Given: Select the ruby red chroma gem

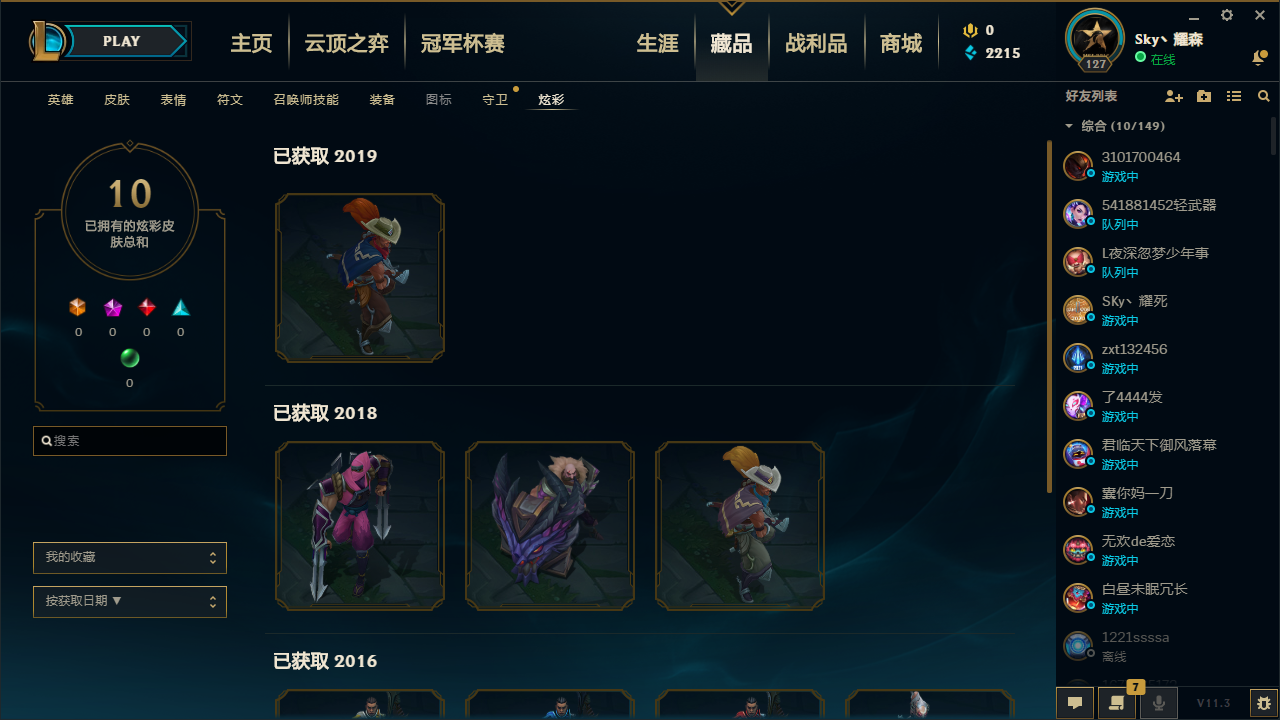Looking at the screenshot, I should click(147, 308).
